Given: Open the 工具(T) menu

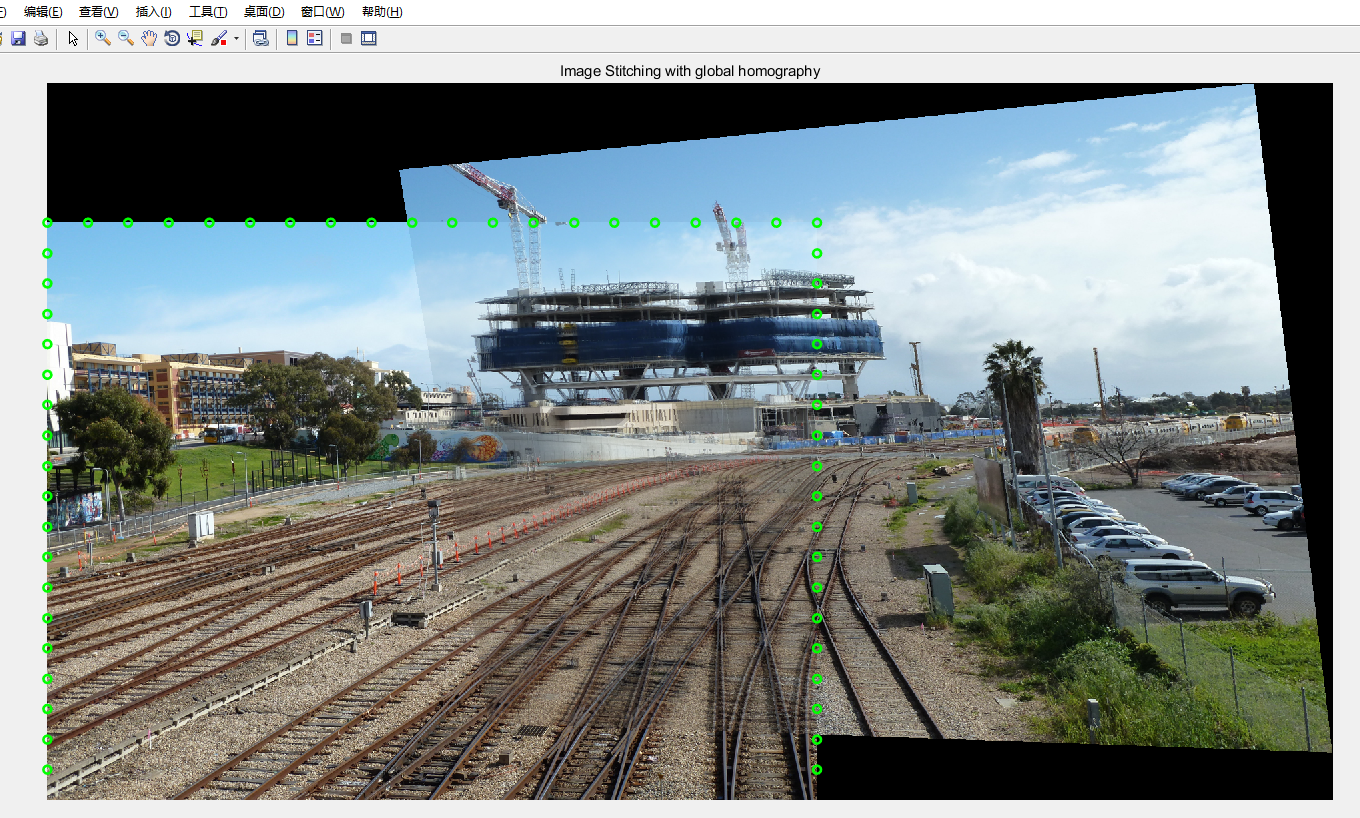Looking at the screenshot, I should (x=207, y=12).
